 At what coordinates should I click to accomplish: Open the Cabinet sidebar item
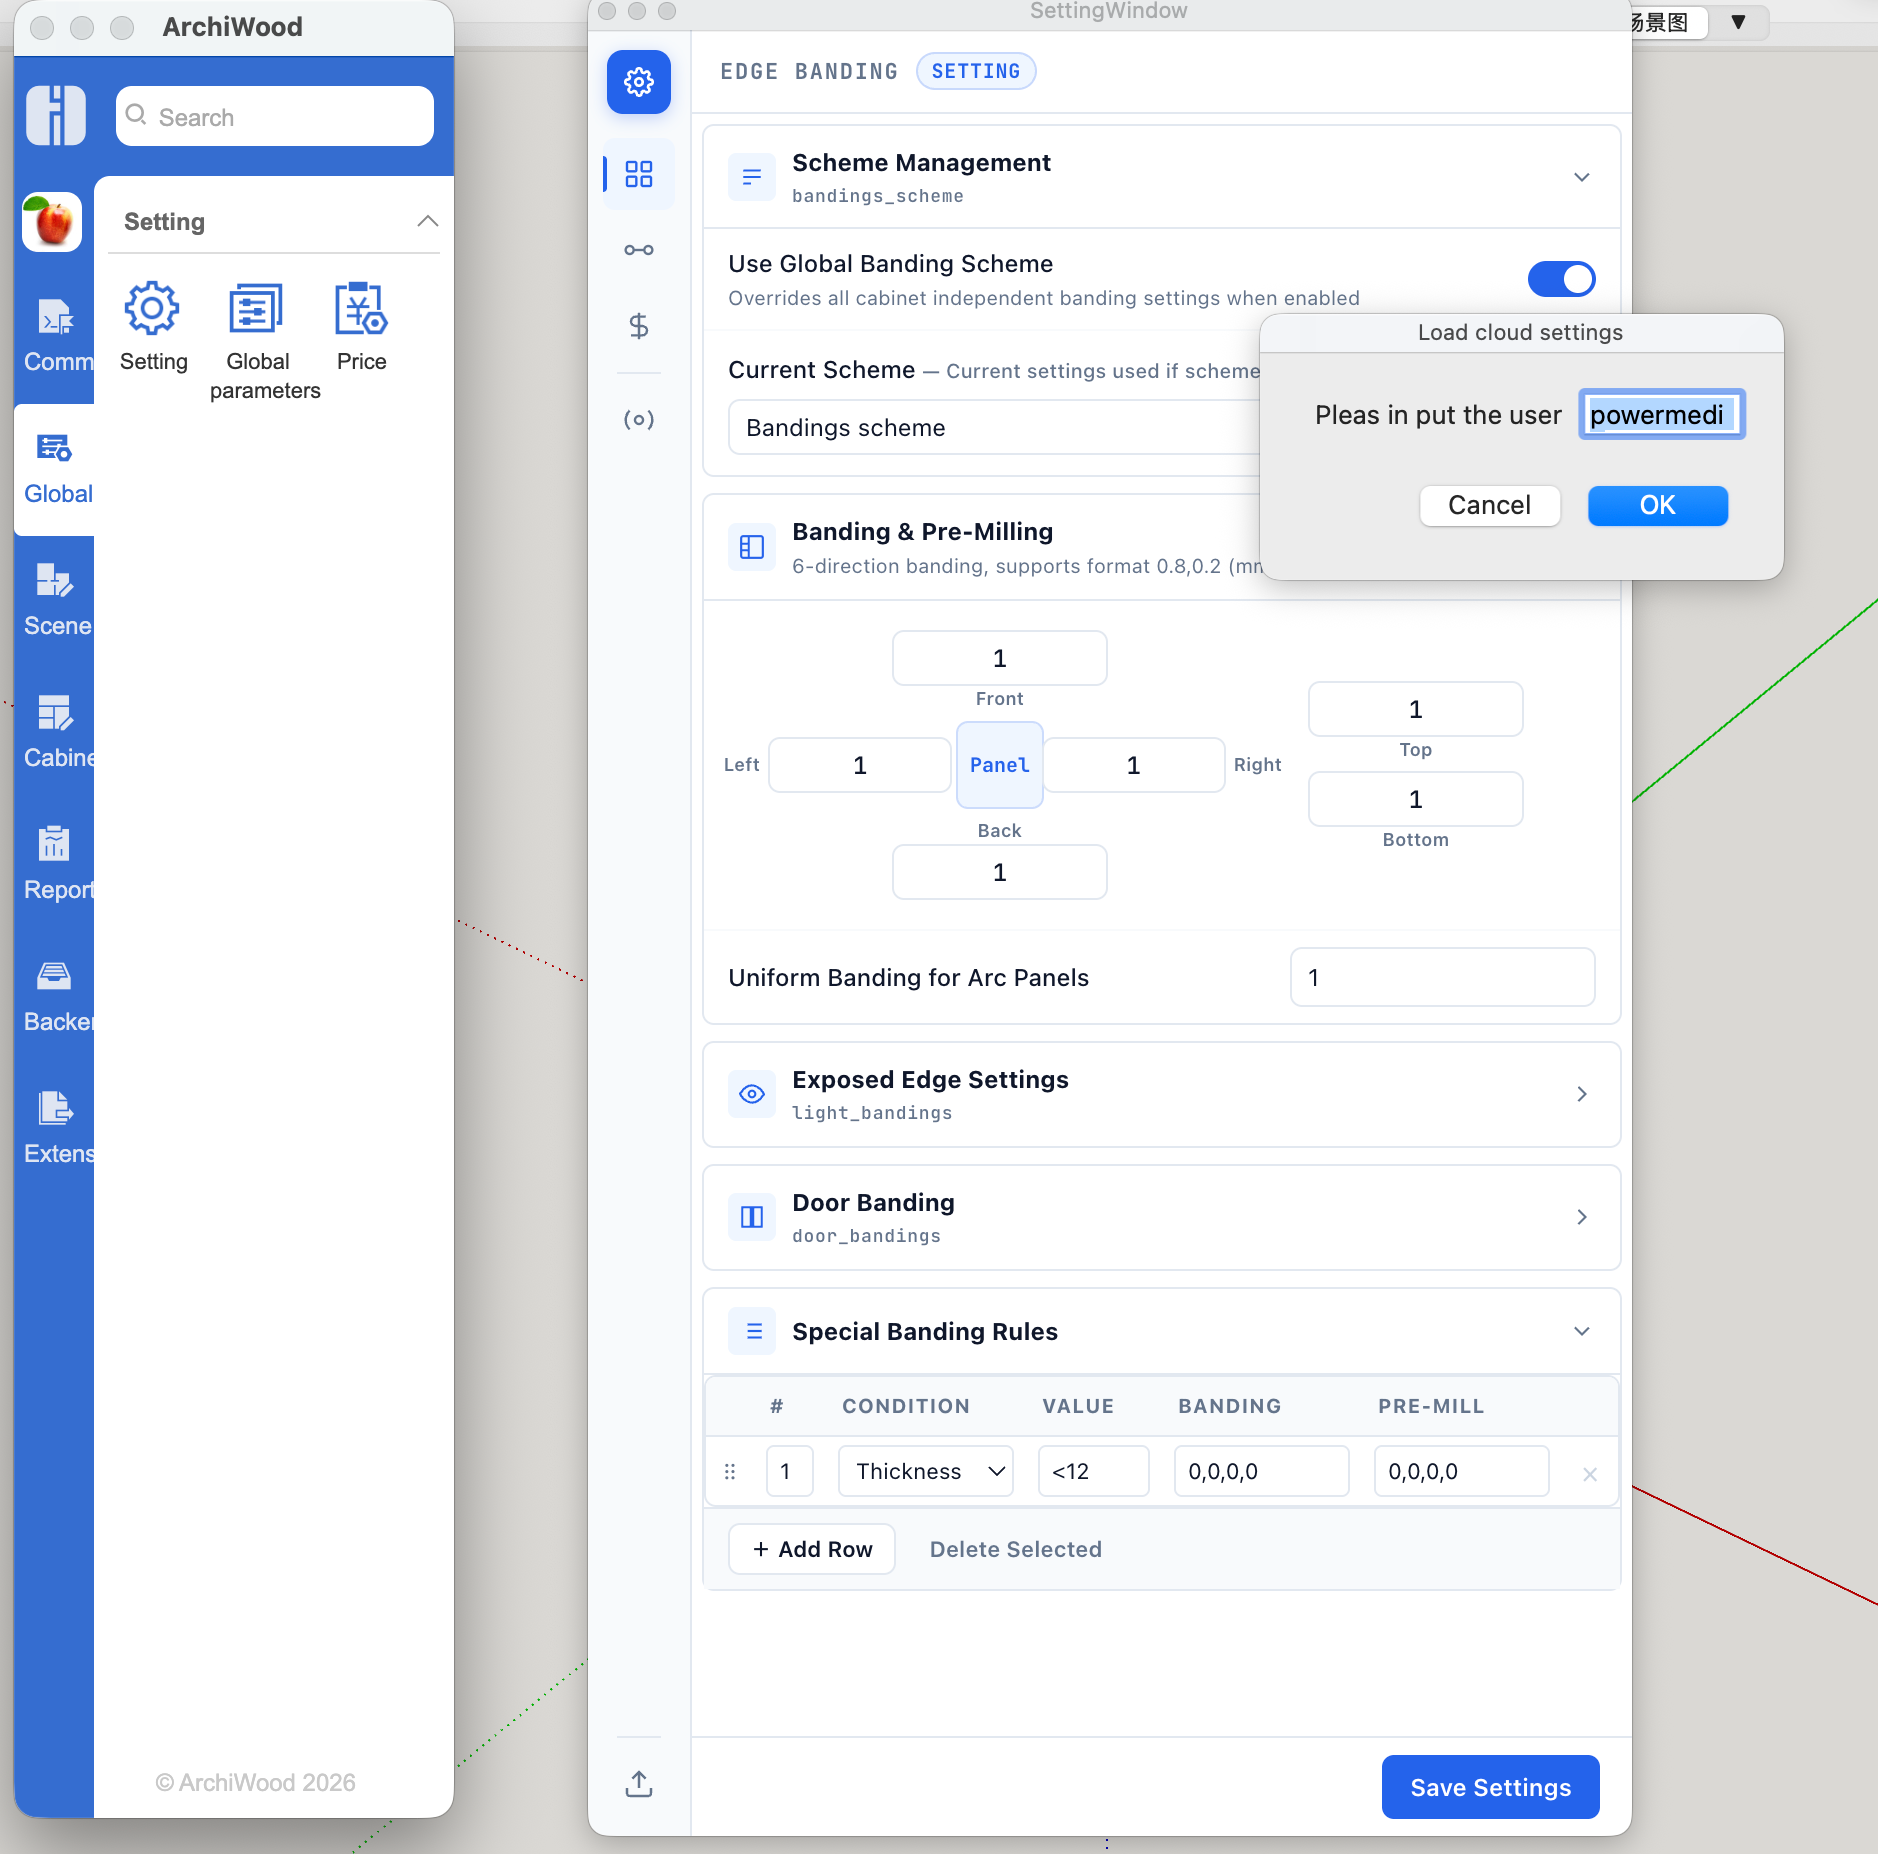(56, 733)
